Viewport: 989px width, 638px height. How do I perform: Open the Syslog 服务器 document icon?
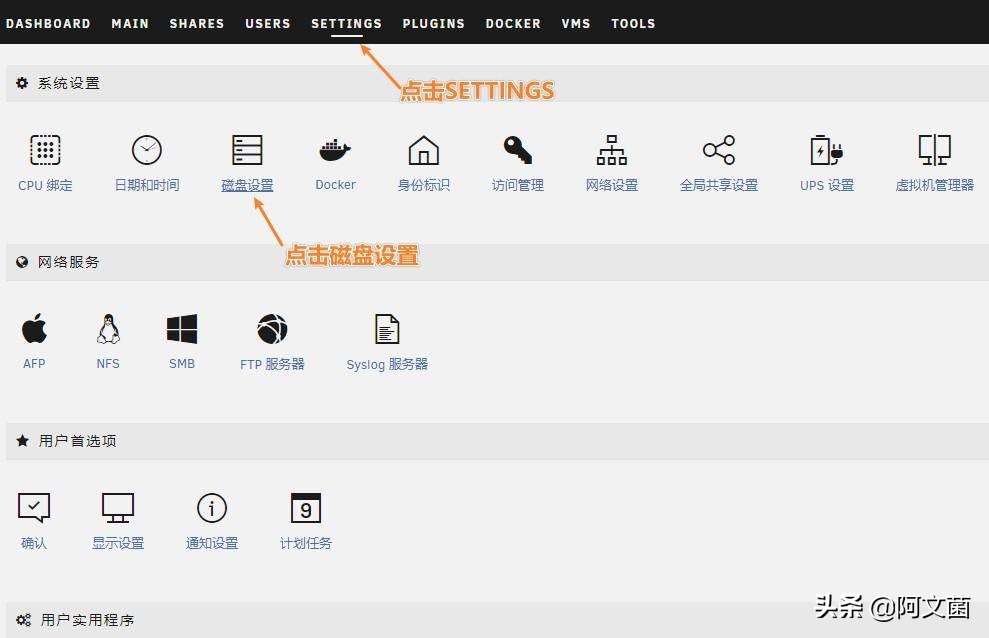click(x=386, y=328)
